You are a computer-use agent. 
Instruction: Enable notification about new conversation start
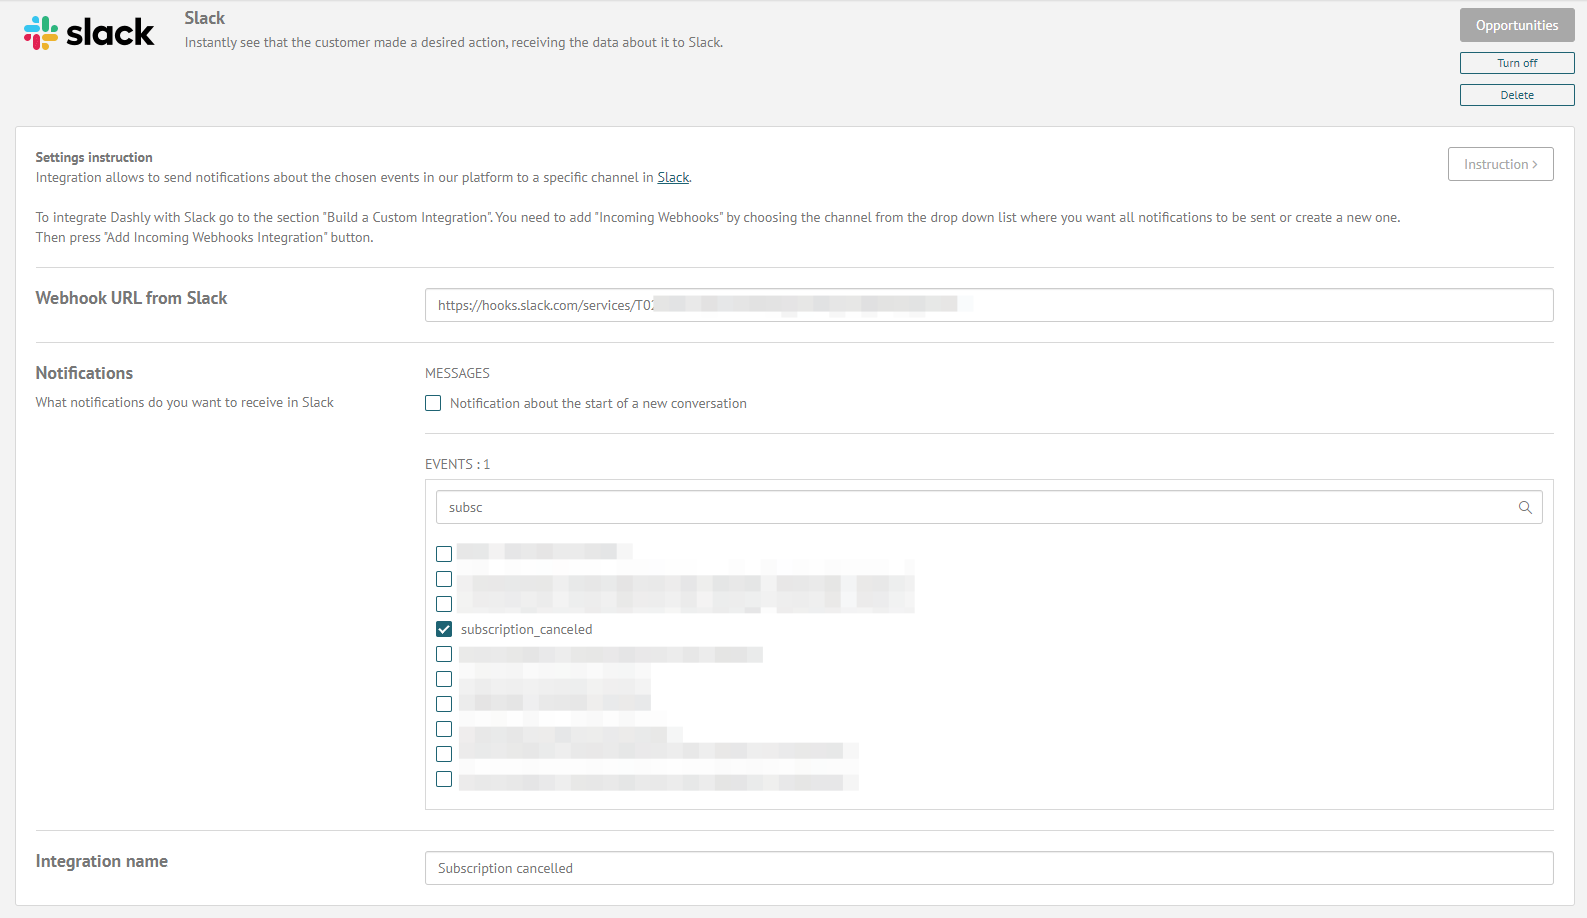433,403
